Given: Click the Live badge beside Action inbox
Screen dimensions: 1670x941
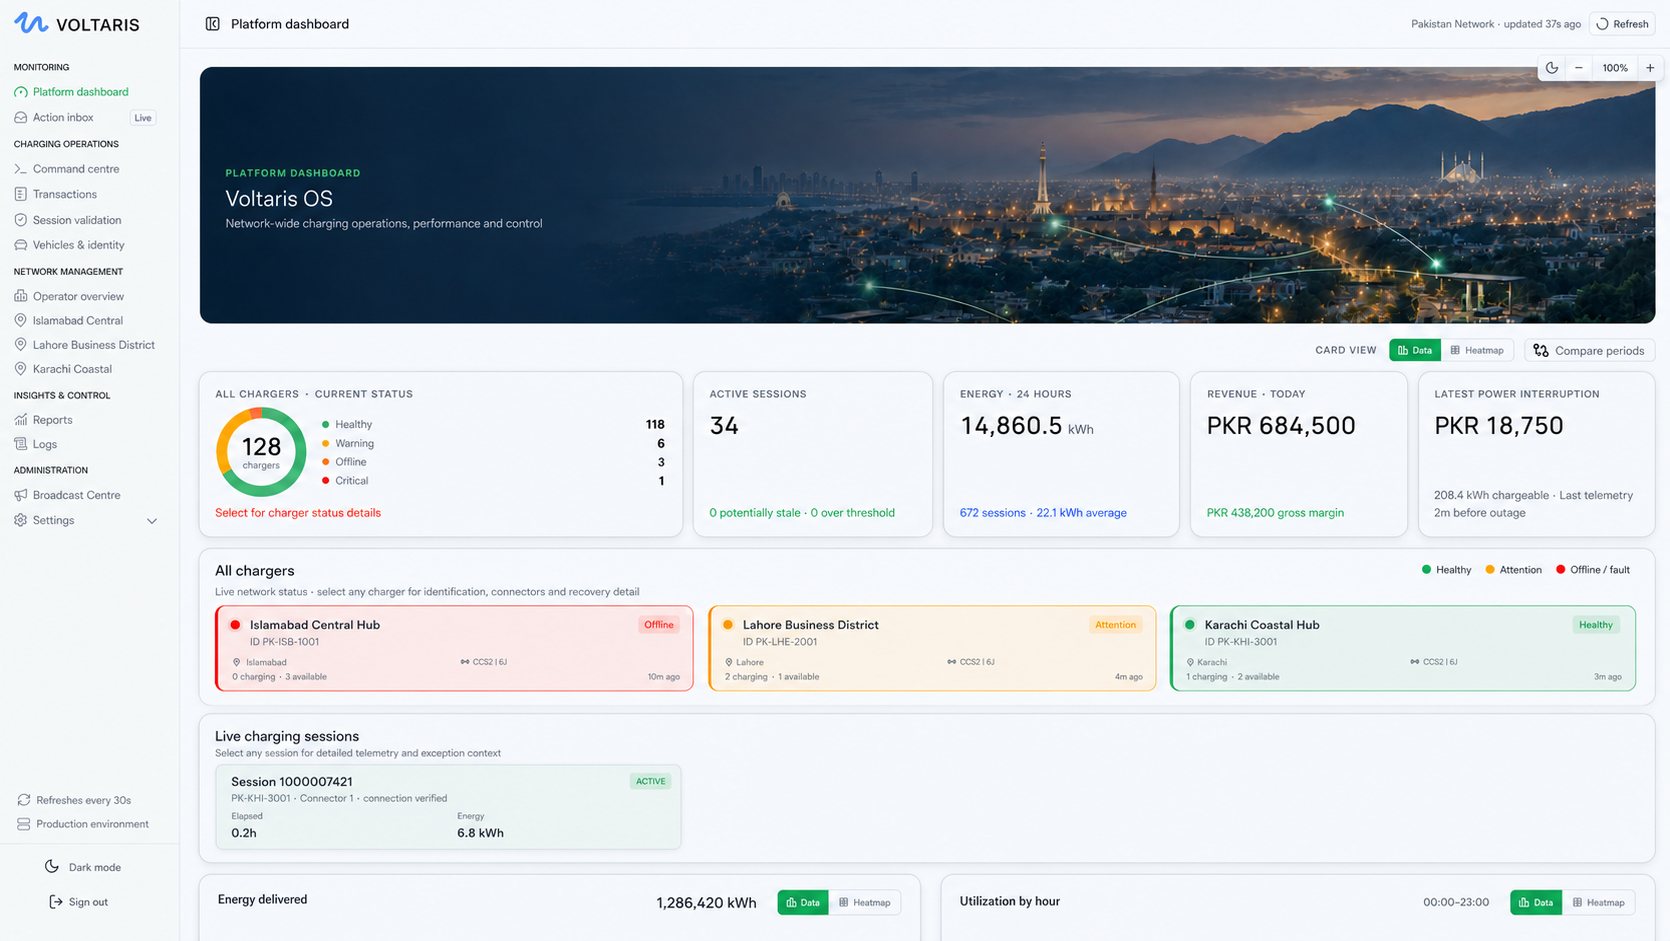Looking at the screenshot, I should tap(143, 118).
